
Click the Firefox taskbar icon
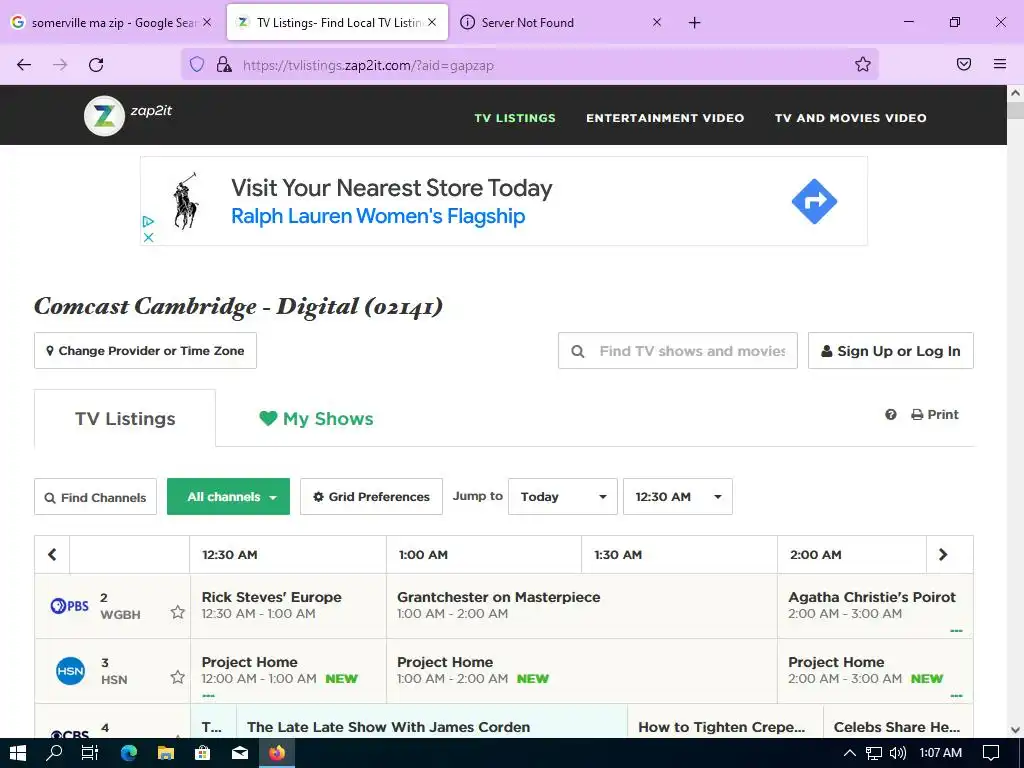click(277, 753)
